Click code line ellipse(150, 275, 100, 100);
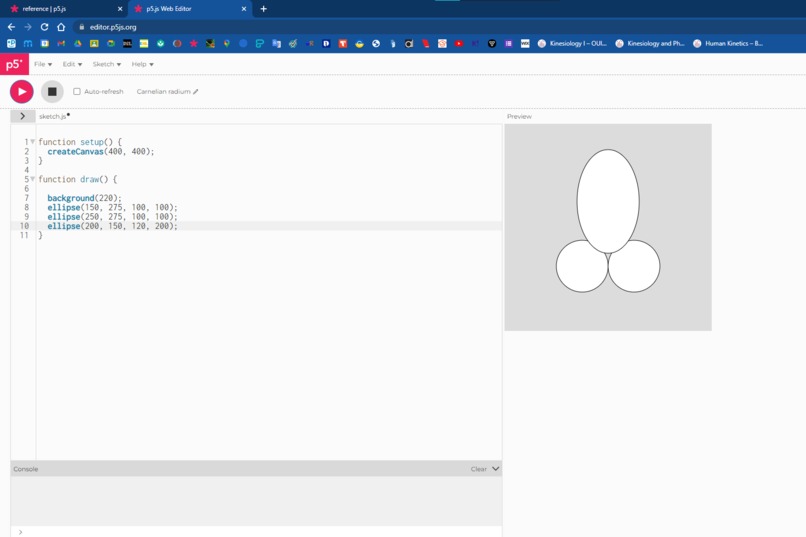The image size is (806, 537). pyautogui.click(x=112, y=207)
